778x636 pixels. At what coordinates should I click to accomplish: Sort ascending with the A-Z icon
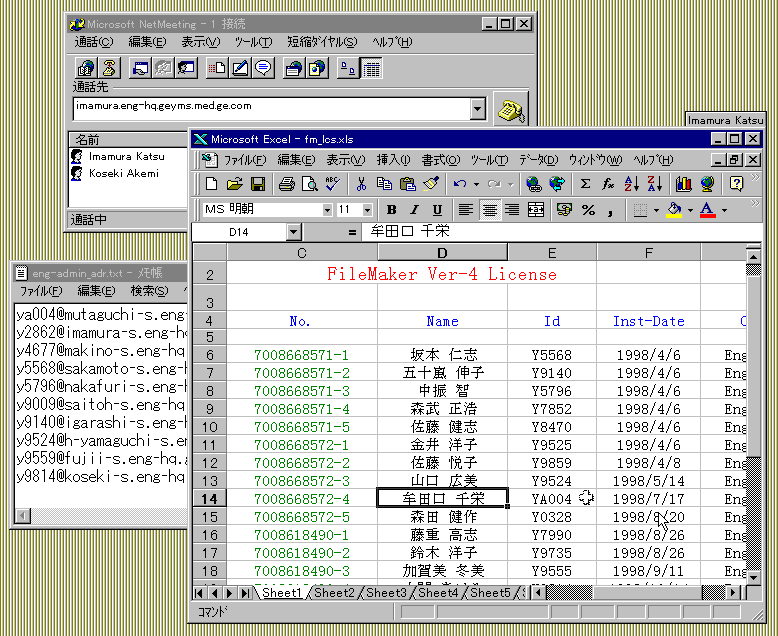(632, 184)
